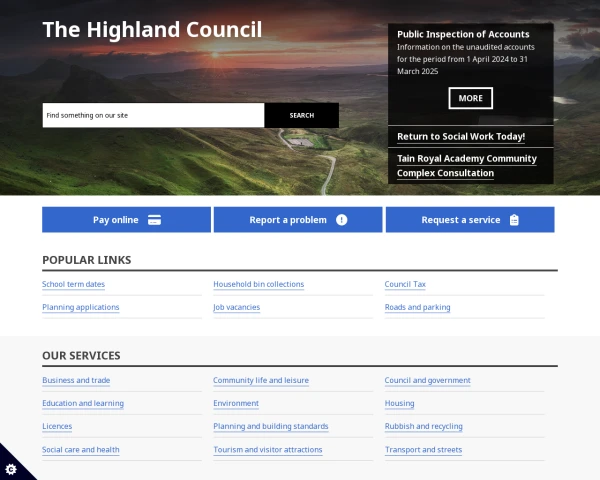The height and width of the screenshot is (480, 600).
Task: Open Council Tax link
Action: pyautogui.click(x=405, y=284)
